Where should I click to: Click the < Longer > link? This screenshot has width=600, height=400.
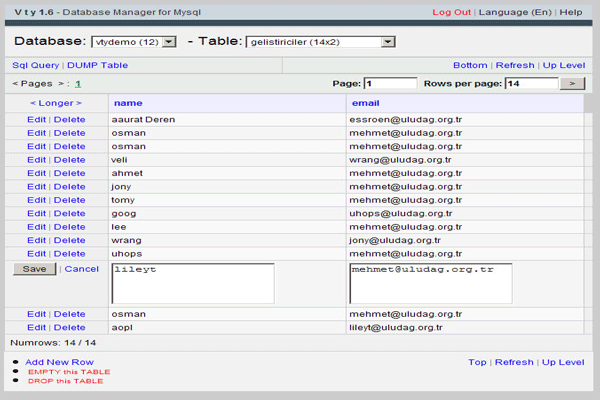pyautogui.click(x=56, y=103)
